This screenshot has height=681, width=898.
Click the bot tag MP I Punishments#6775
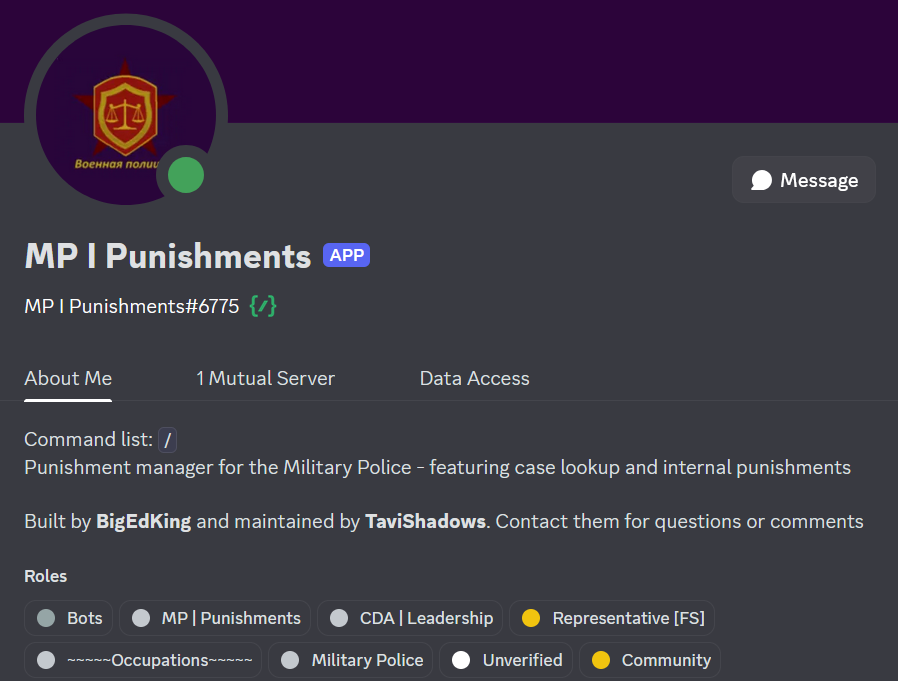click(130, 306)
